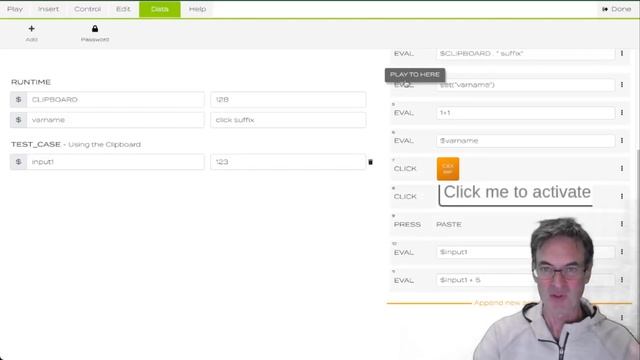Open the Play menu
Screen dimensions: 640x360
[x=15, y=9]
